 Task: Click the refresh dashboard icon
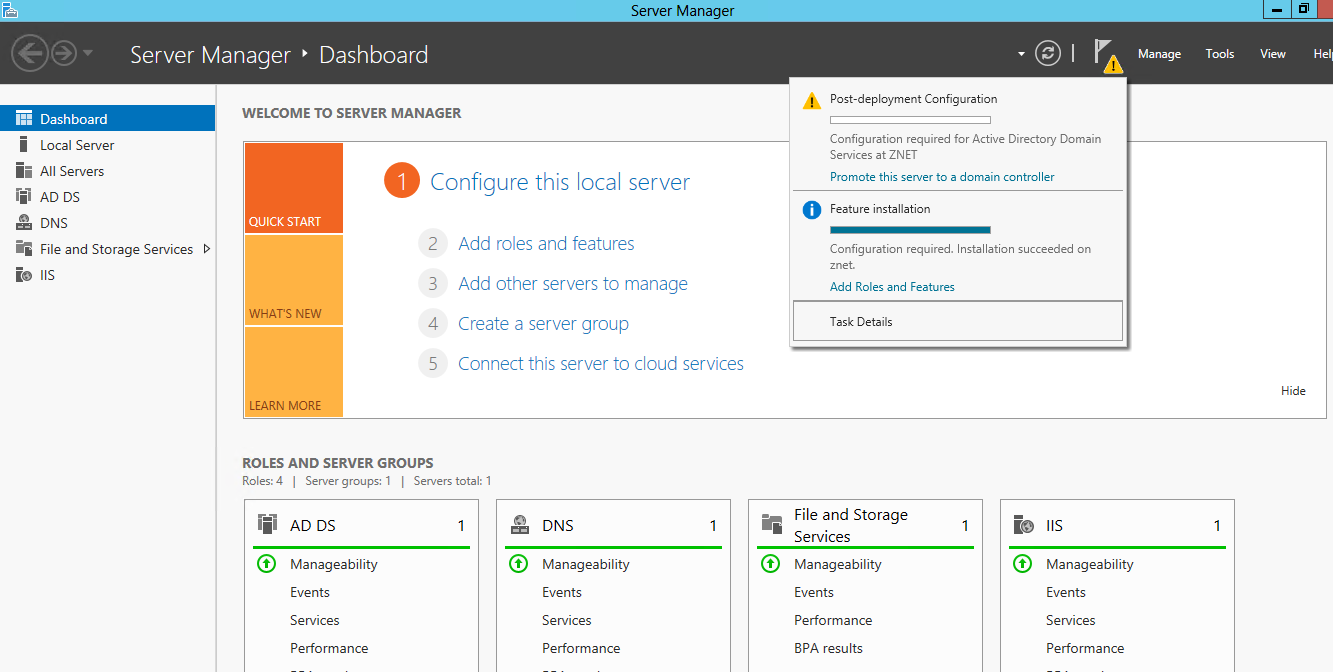point(1048,53)
